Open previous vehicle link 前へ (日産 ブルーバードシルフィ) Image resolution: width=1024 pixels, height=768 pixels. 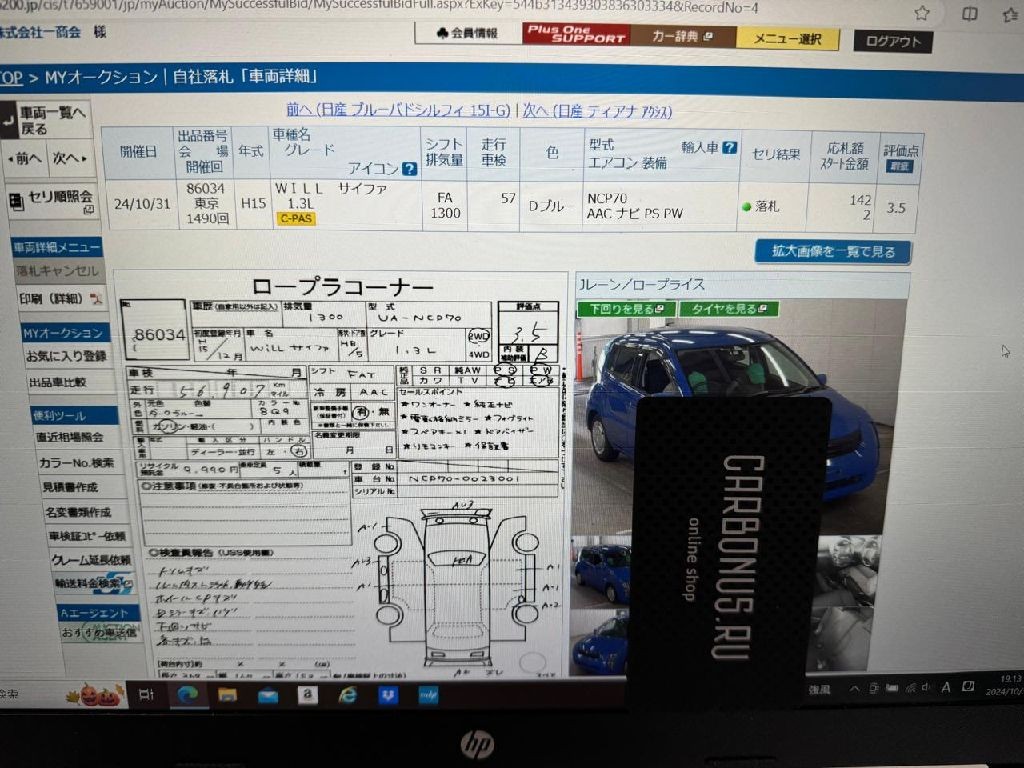click(398, 110)
